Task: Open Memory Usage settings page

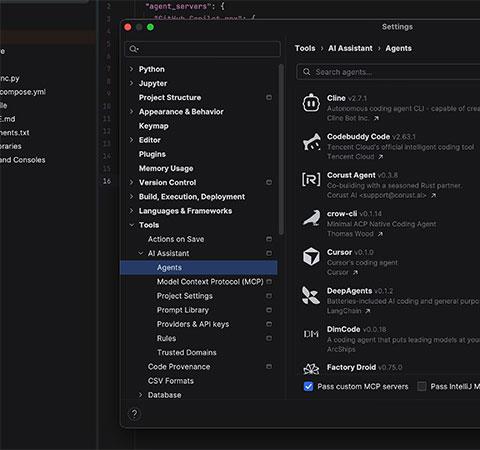Action: (166, 168)
